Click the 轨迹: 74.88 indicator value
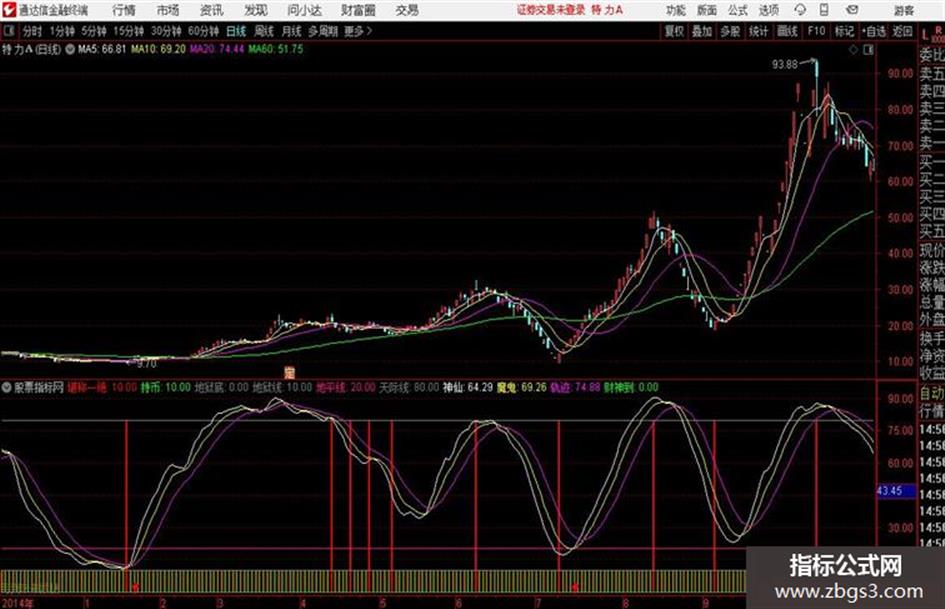The image size is (945, 609). (x=575, y=387)
